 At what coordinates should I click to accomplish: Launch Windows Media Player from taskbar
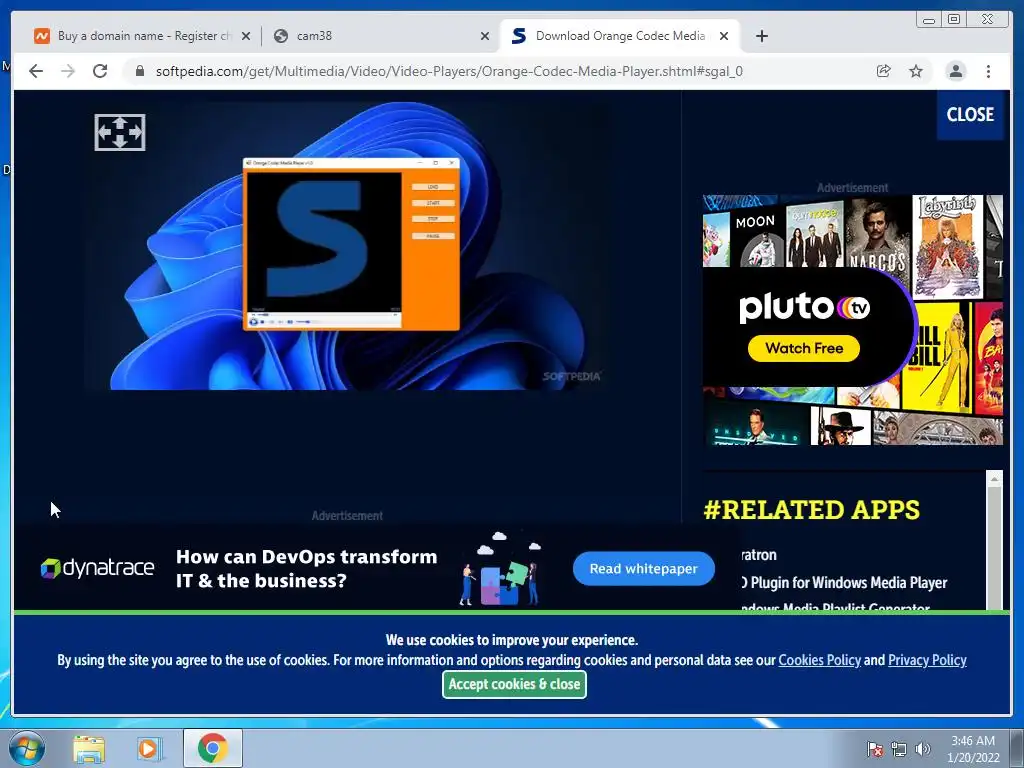pyautogui.click(x=150, y=748)
